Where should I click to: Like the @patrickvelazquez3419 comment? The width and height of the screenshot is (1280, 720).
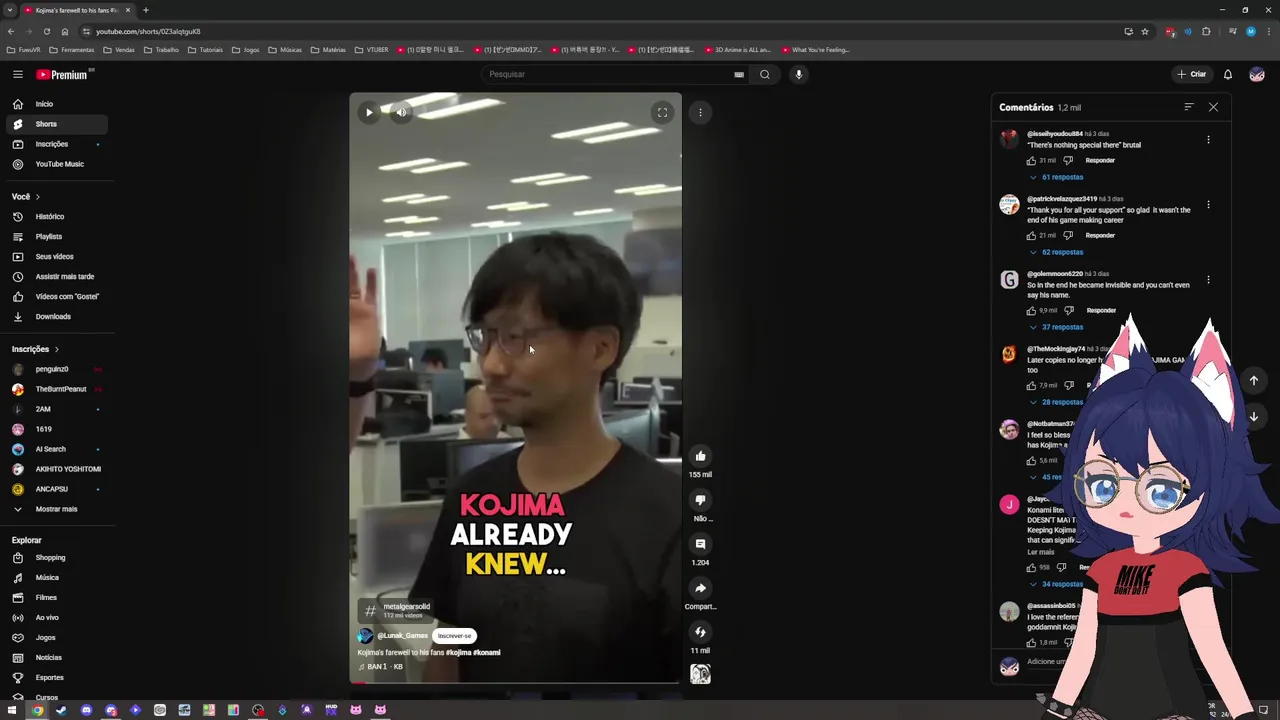1031,235
